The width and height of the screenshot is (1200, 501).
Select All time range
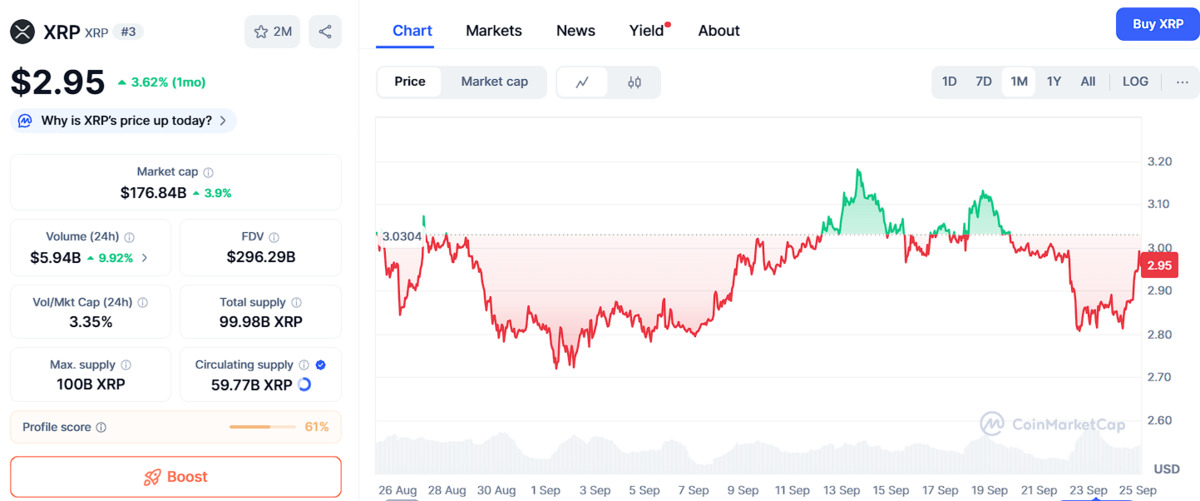1088,82
